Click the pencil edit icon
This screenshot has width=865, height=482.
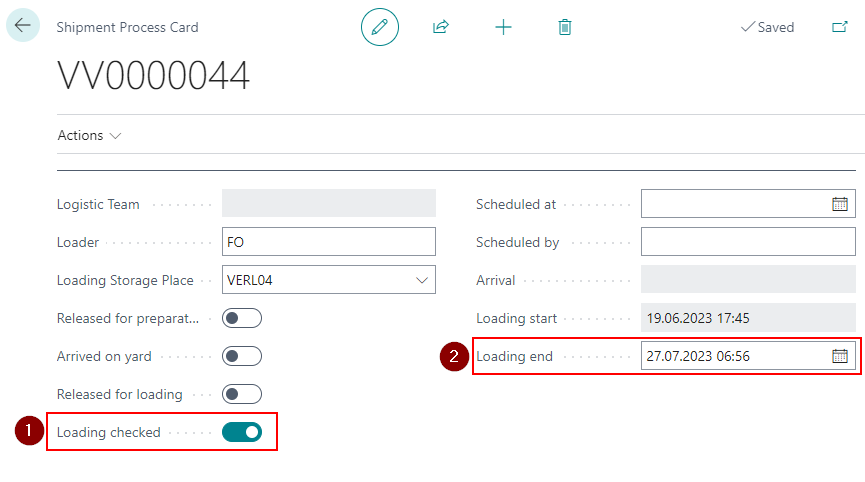pyautogui.click(x=379, y=27)
